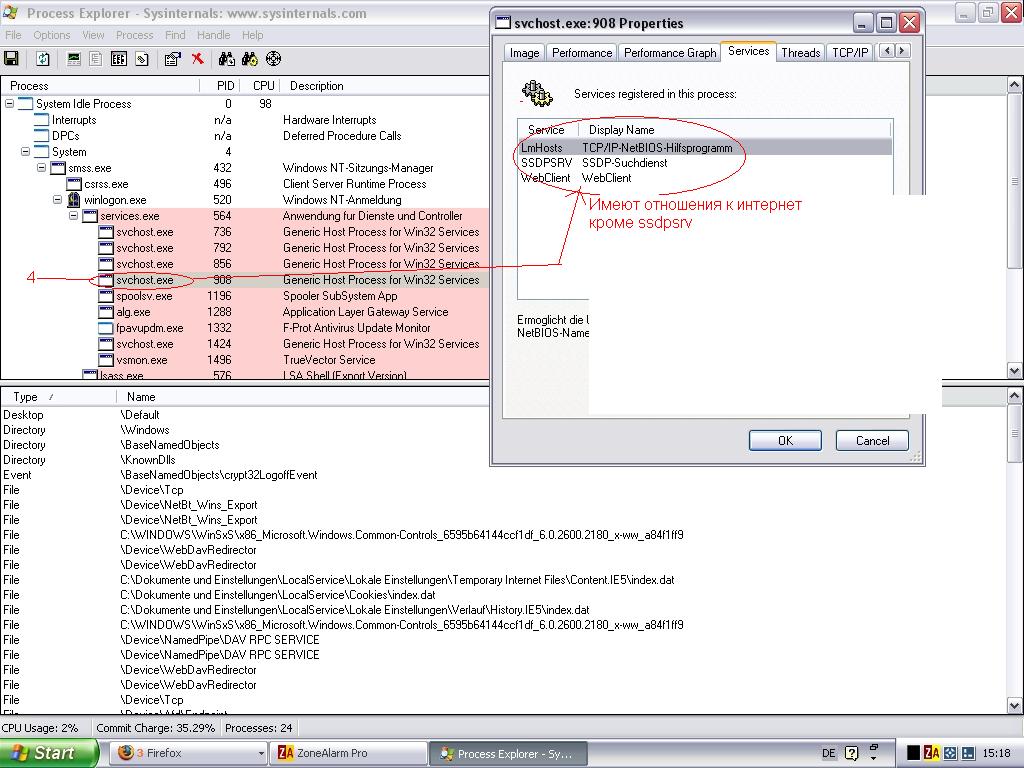
Task: Open the Windows Start menu
Action: tap(49, 753)
